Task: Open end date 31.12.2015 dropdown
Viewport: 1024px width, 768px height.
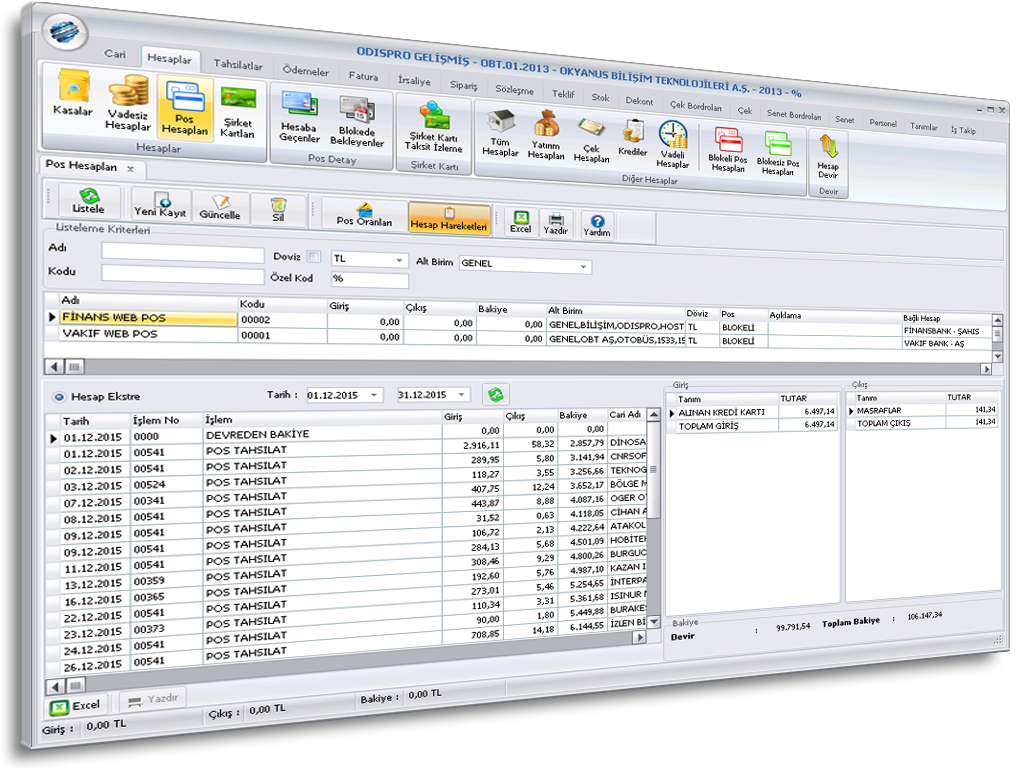Action: (x=461, y=394)
